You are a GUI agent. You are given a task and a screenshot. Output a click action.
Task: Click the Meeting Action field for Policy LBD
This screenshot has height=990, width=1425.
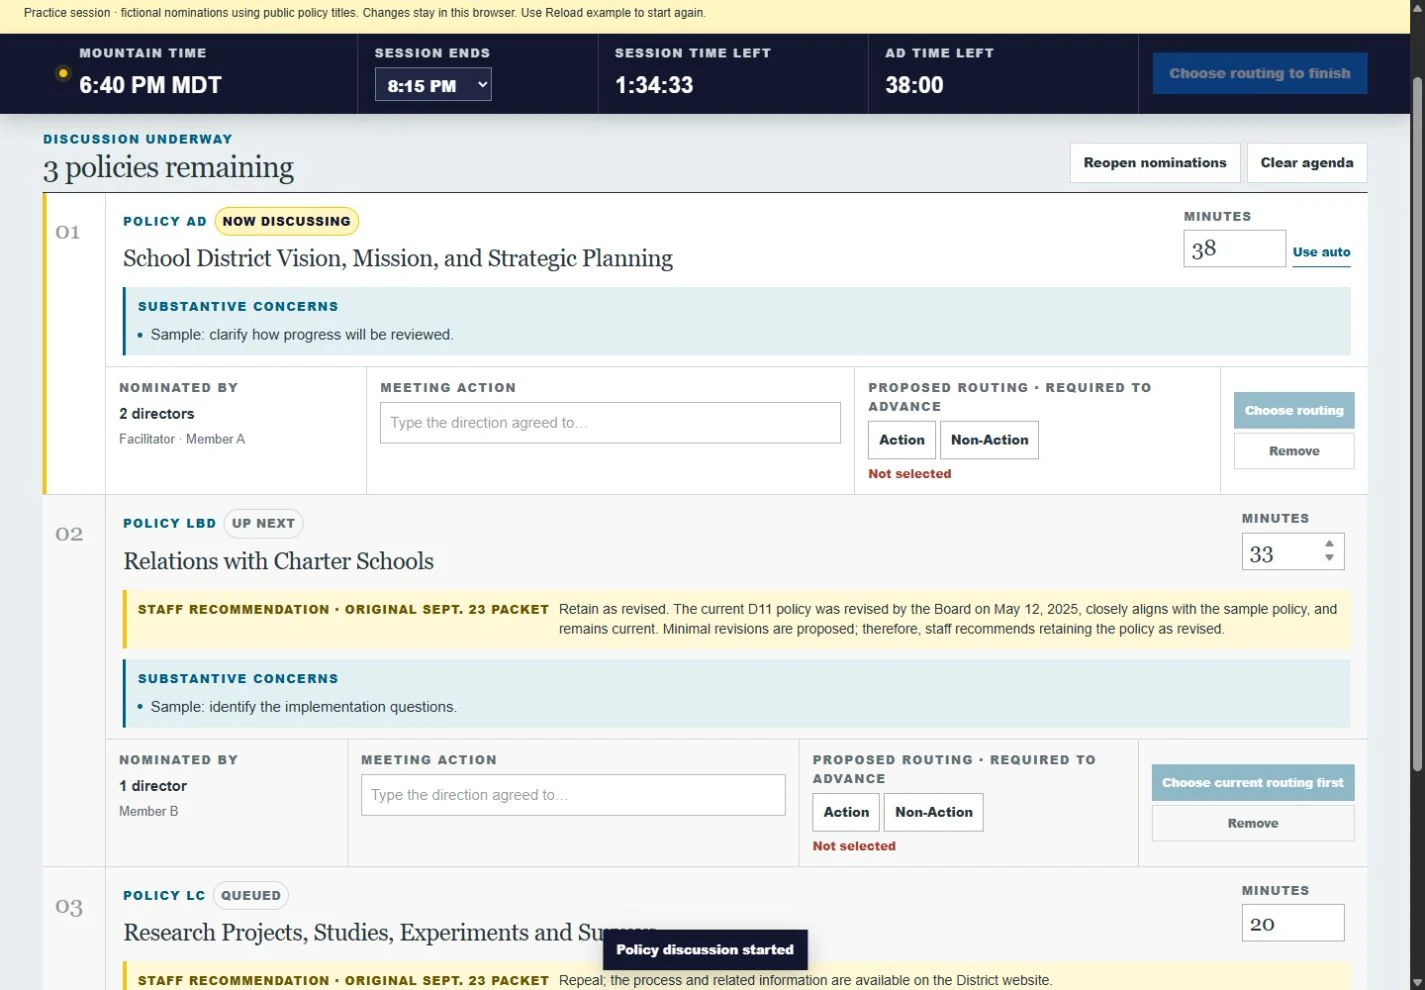[573, 795]
